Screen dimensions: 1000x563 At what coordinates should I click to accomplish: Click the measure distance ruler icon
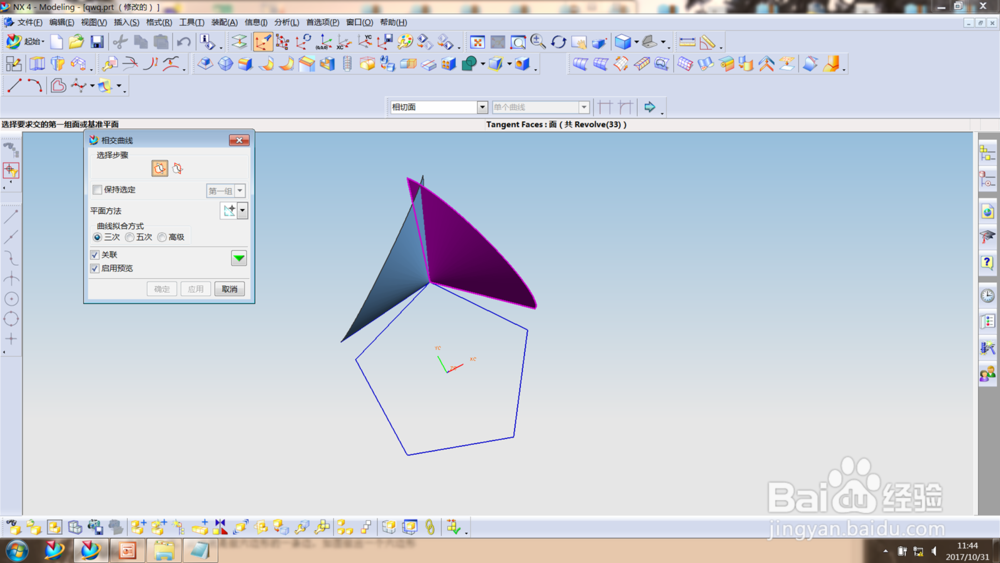click(x=687, y=42)
